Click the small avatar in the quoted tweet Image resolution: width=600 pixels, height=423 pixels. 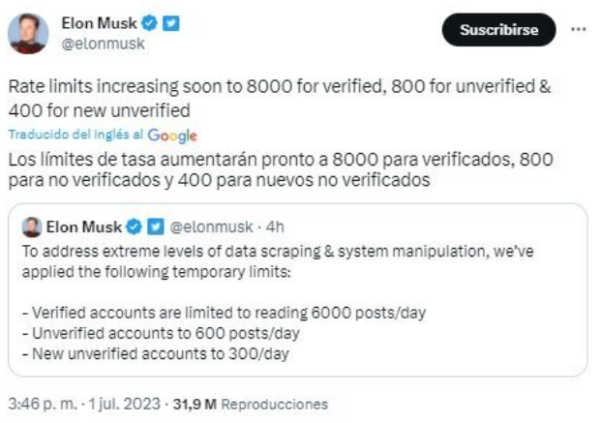[31, 227]
